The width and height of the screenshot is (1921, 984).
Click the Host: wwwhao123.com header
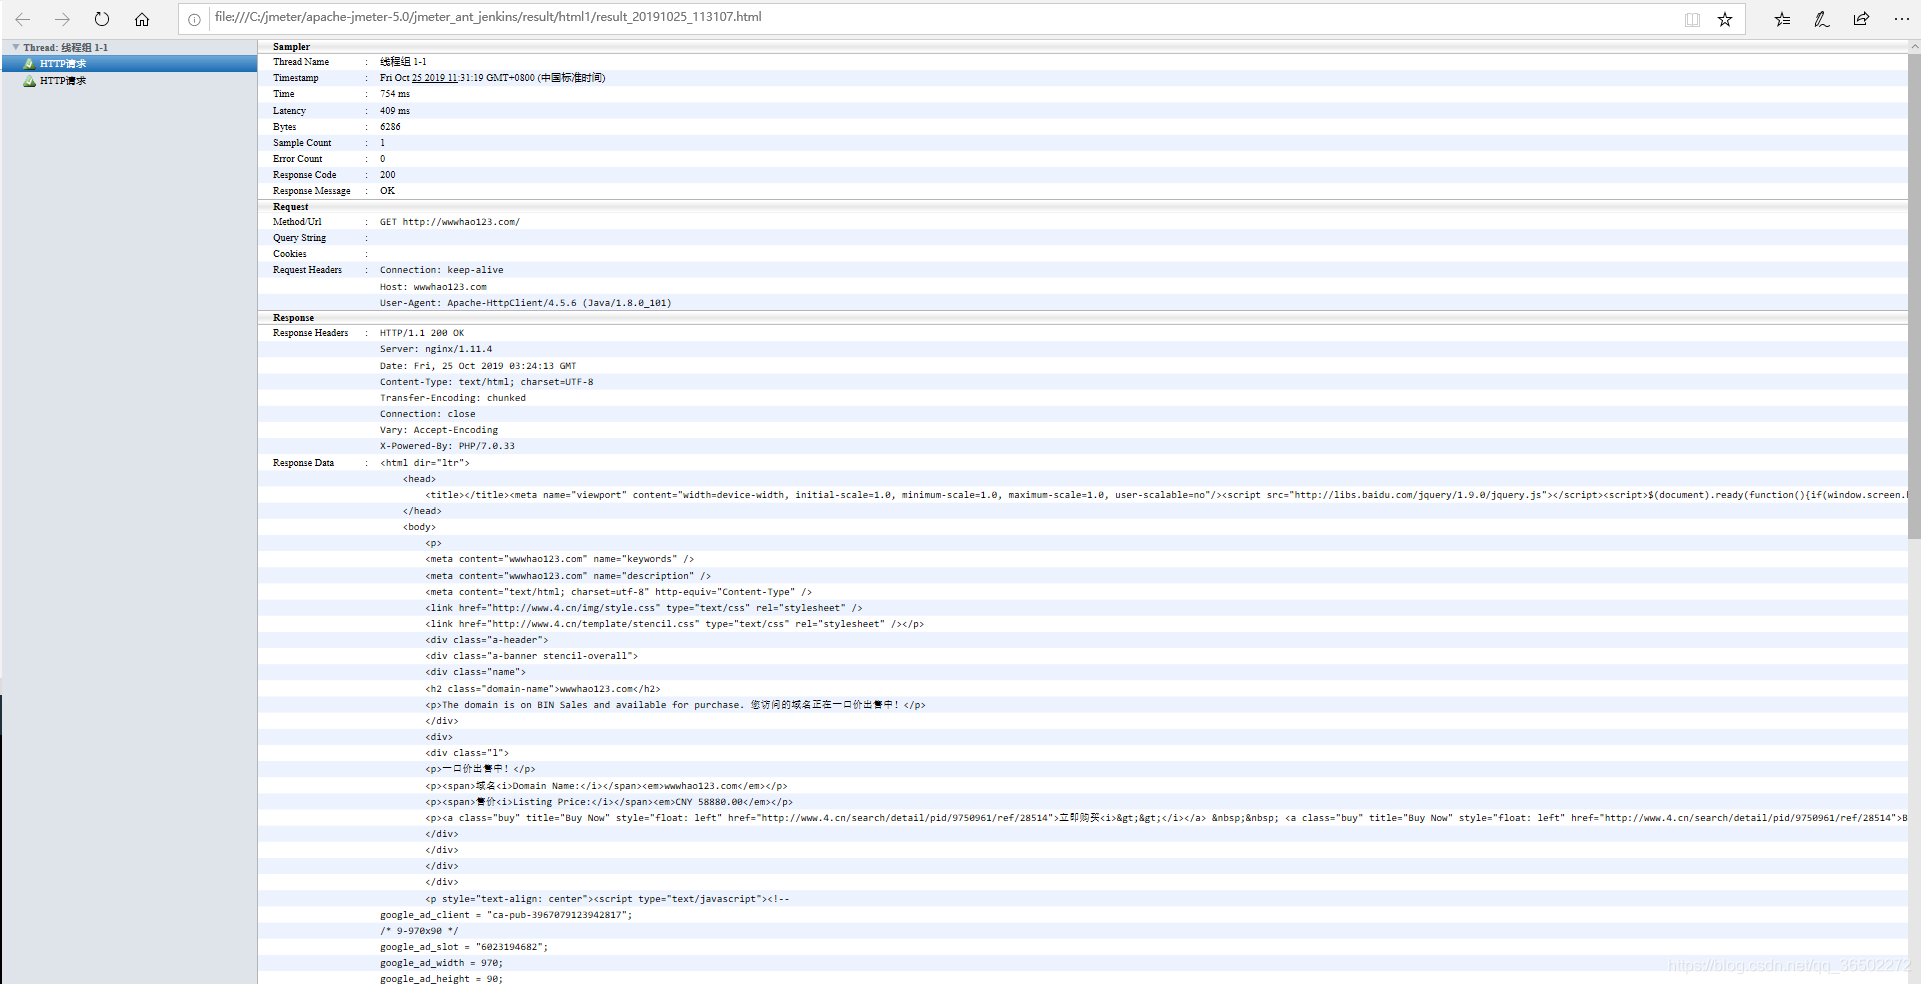(433, 287)
